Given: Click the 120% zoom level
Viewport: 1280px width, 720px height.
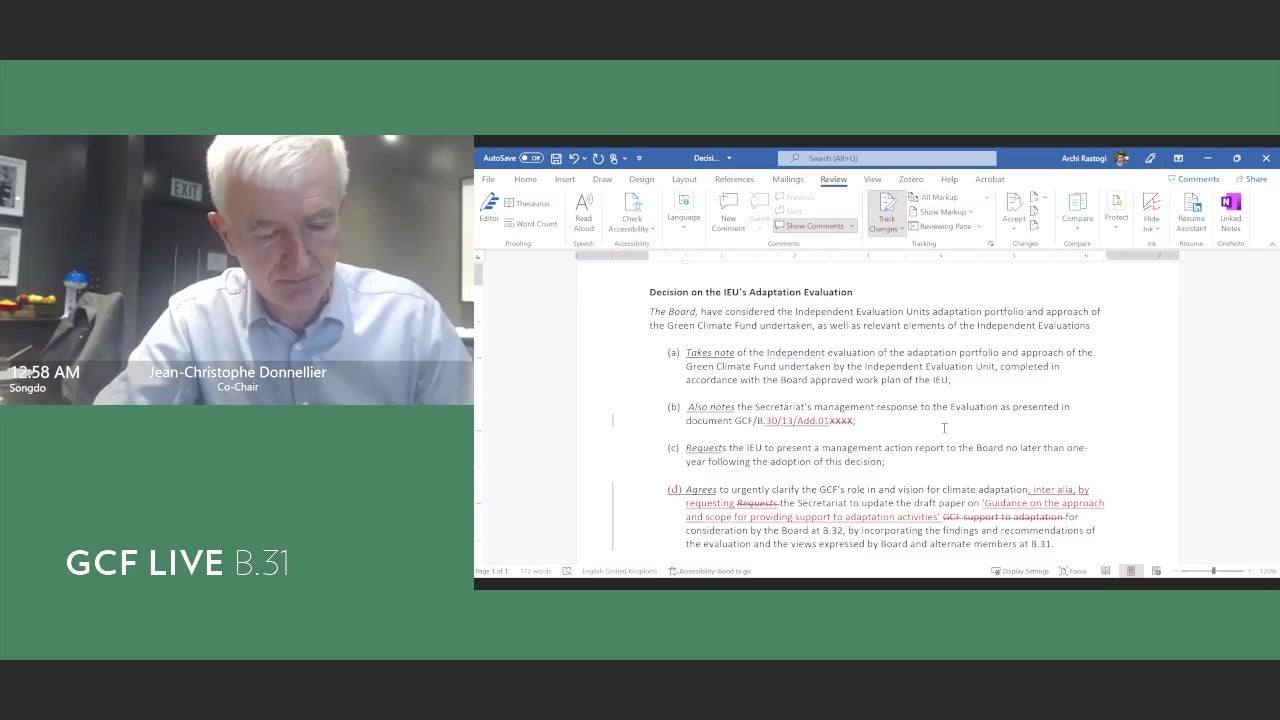Looking at the screenshot, I should [x=1267, y=571].
